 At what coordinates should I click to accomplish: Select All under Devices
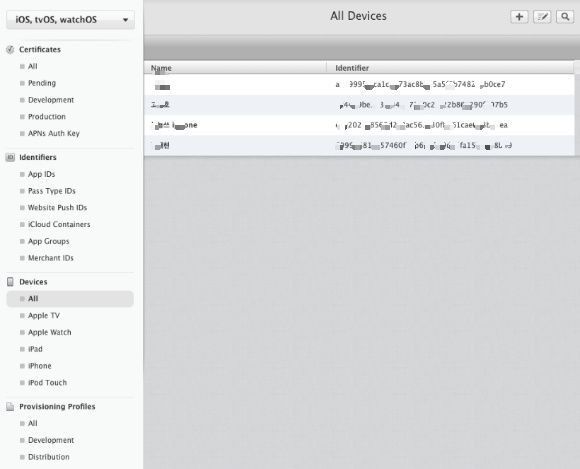(70, 299)
